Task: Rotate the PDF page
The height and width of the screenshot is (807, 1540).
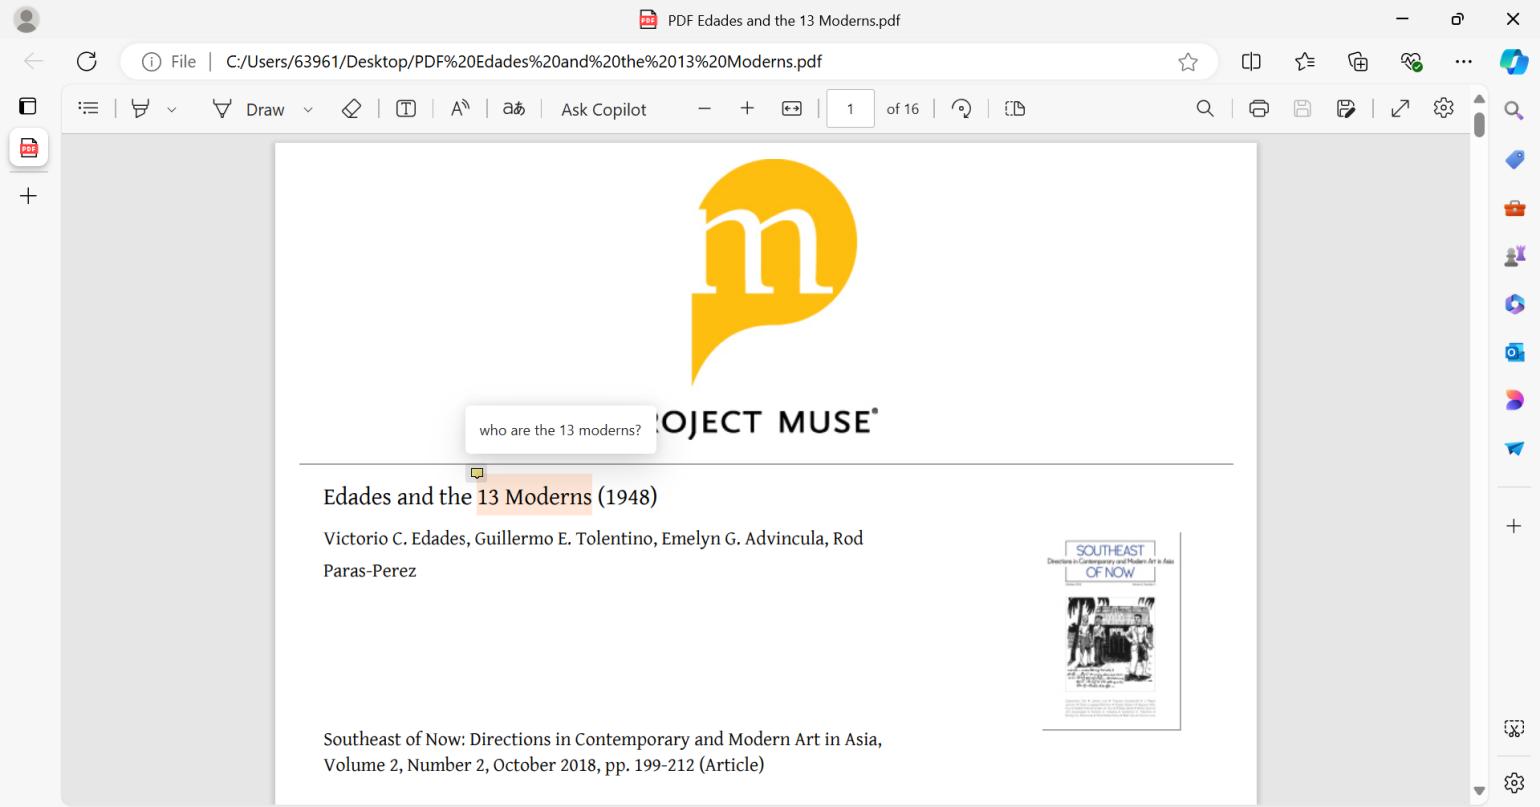Action: (x=962, y=109)
